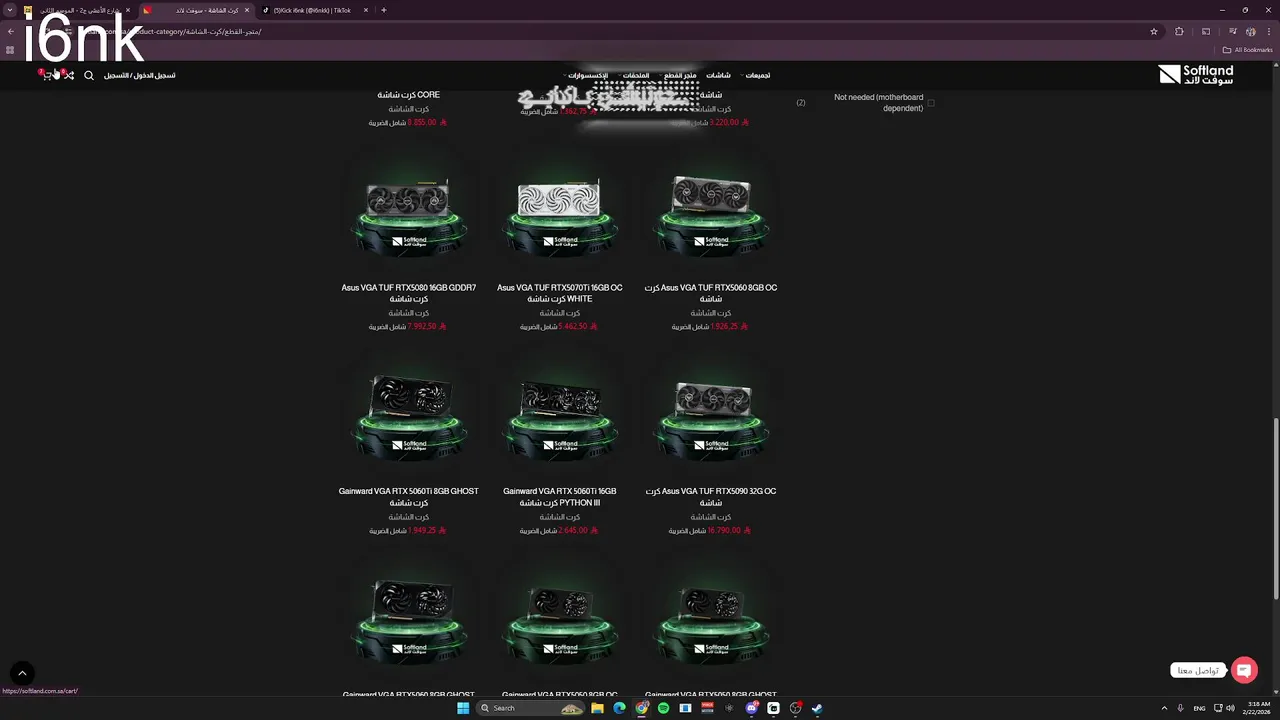Close the TikTok tab

pyautogui.click(x=366, y=10)
